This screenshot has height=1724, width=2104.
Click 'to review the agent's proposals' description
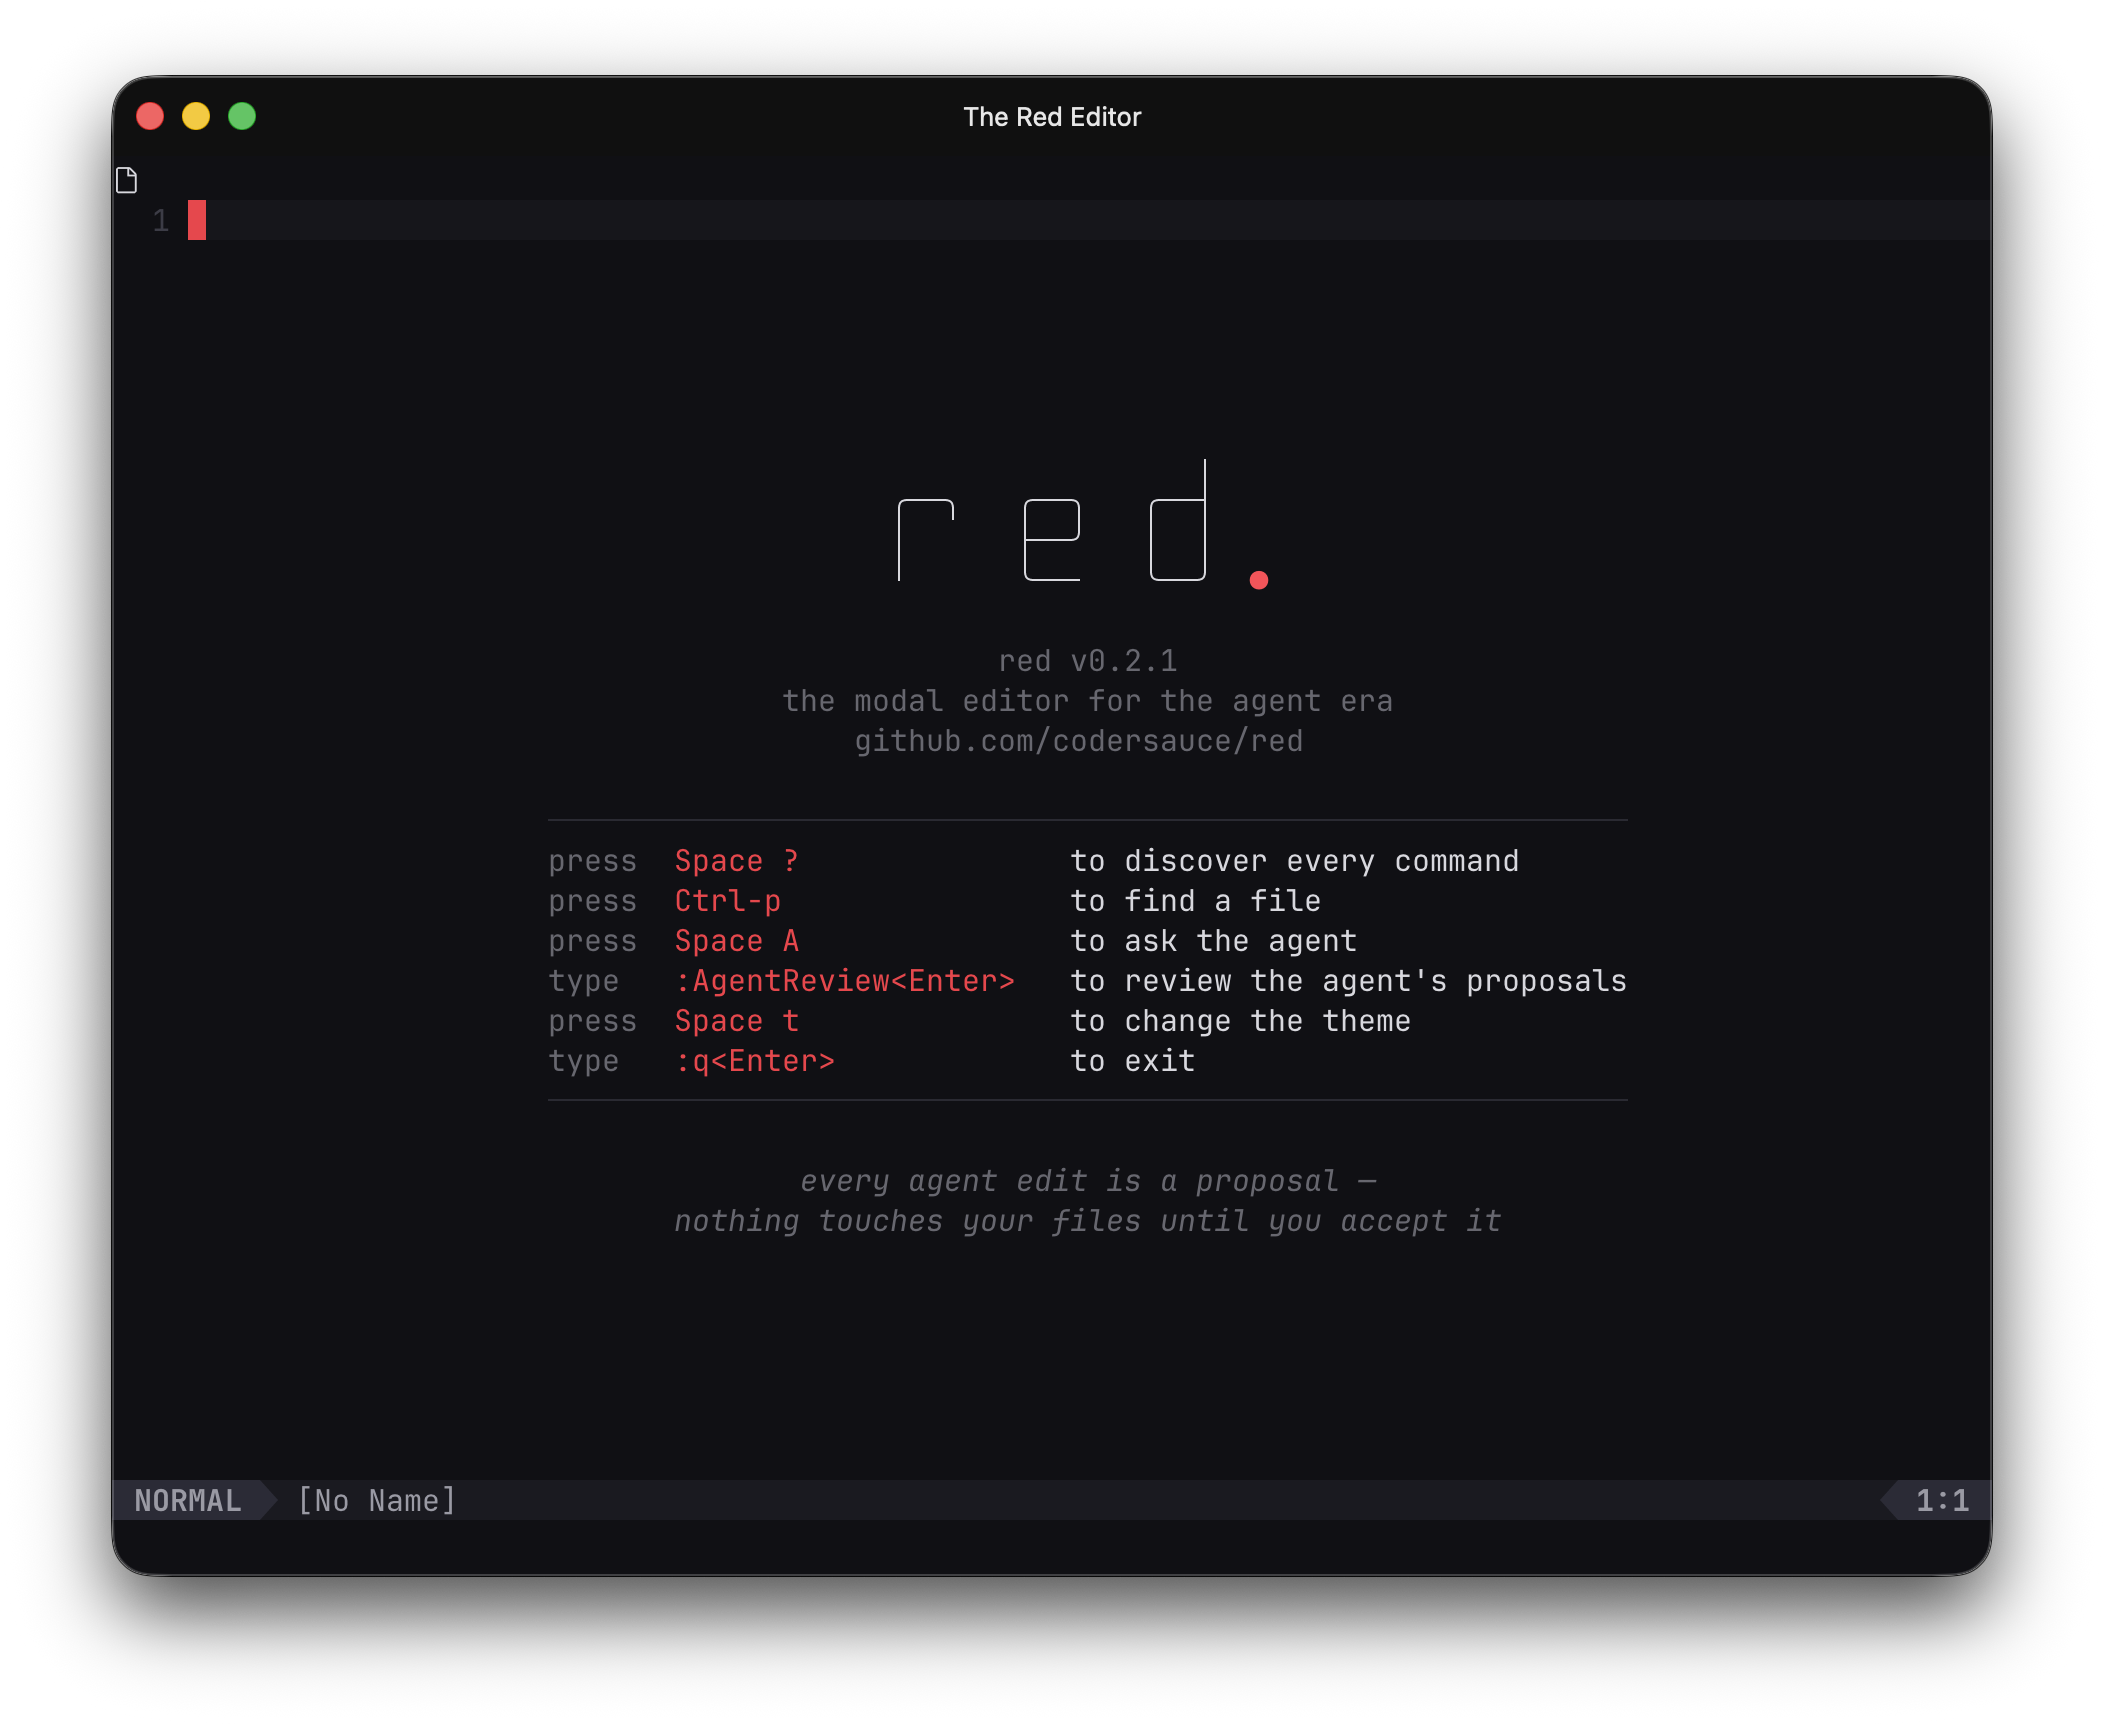click(1349, 981)
